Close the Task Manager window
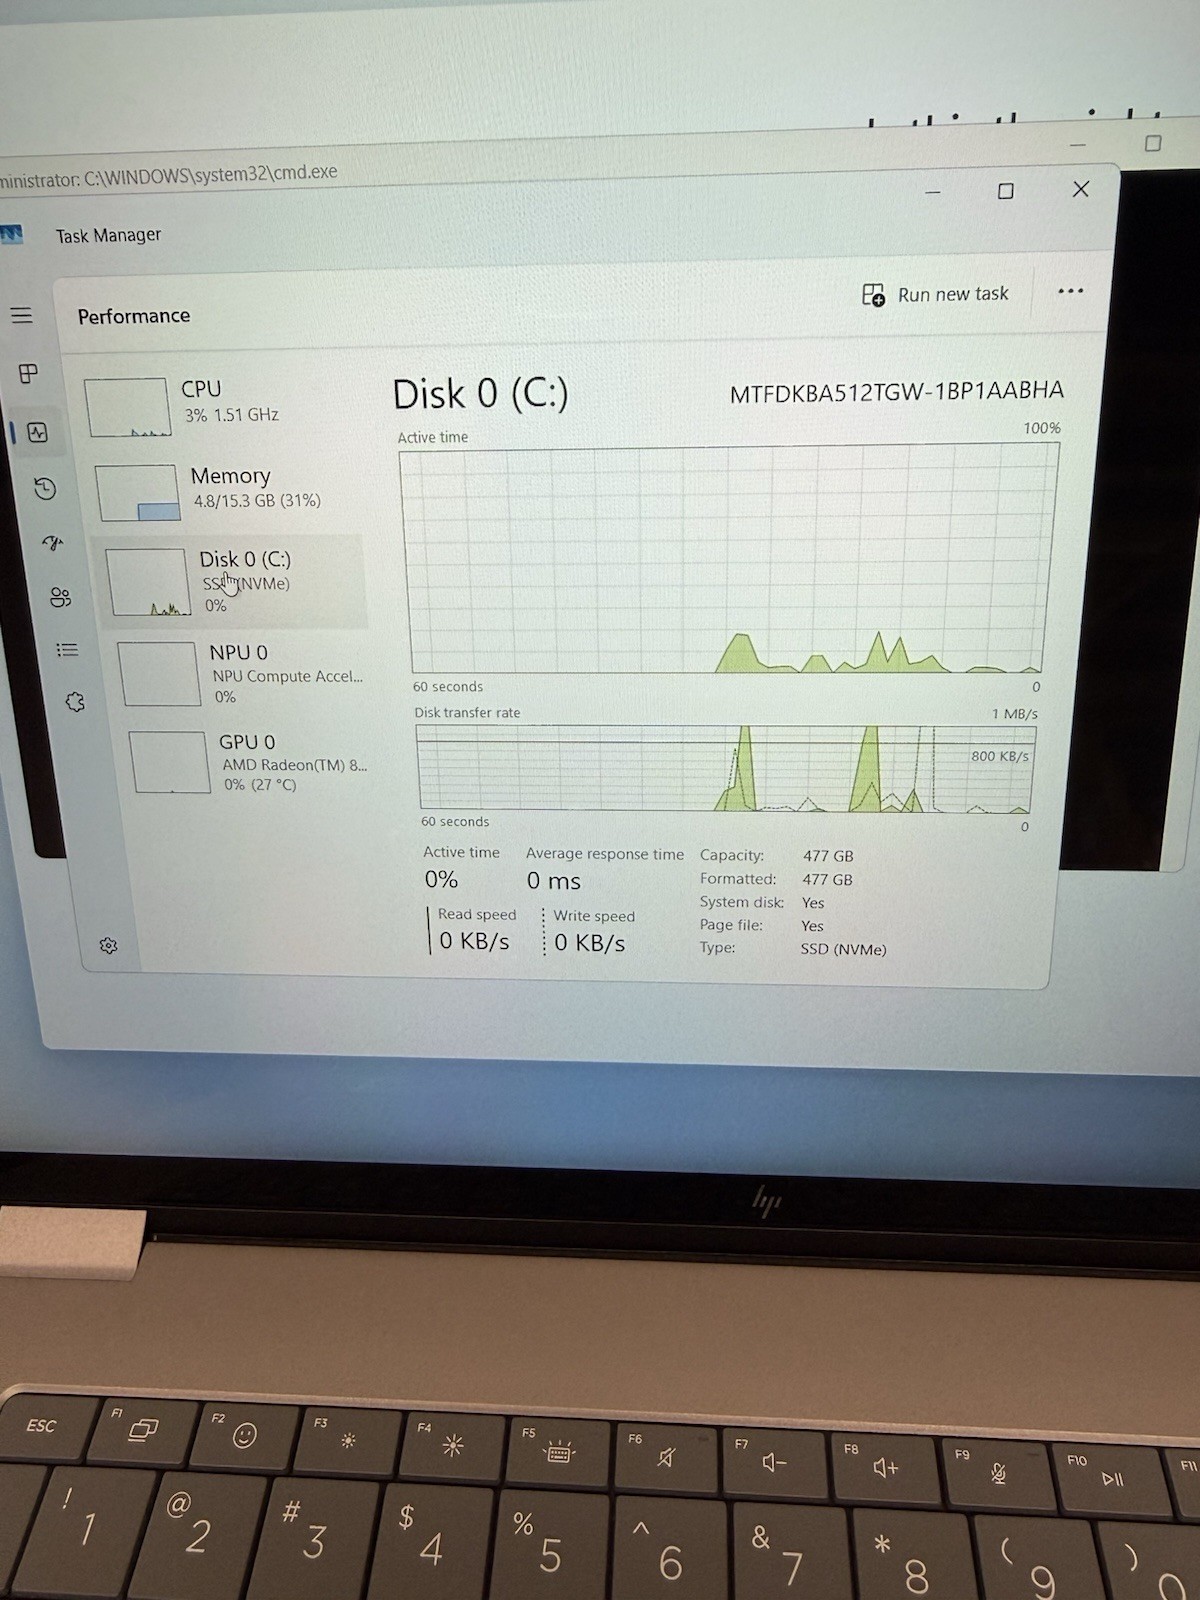Image resolution: width=1200 pixels, height=1600 pixels. tap(1081, 189)
